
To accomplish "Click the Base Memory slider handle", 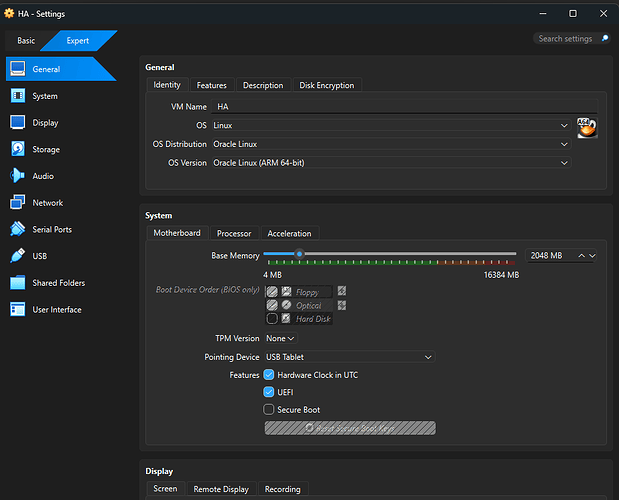I will pyautogui.click(x=300, y=254).
